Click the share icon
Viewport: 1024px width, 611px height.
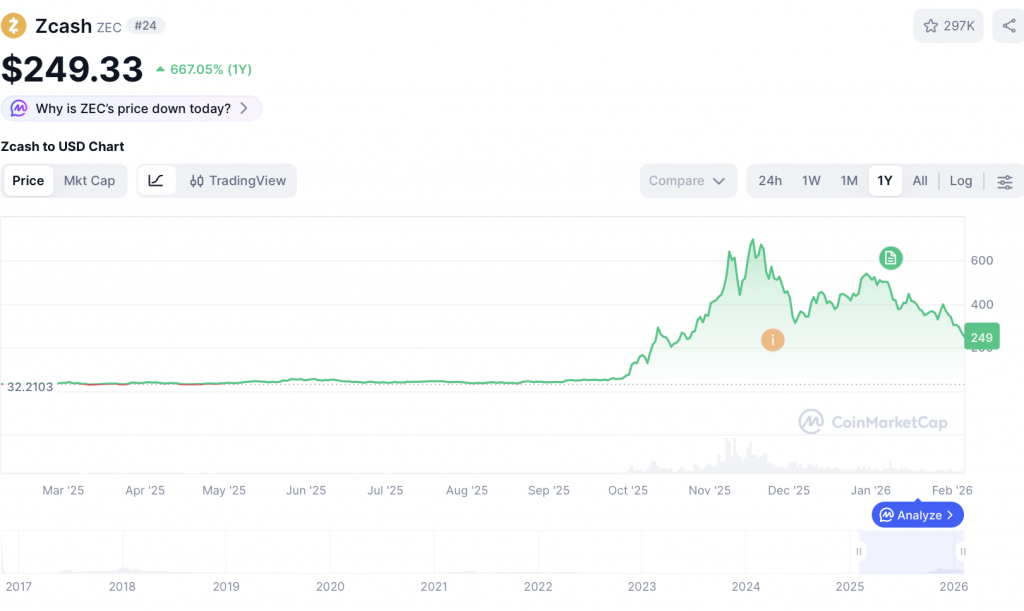[1008, 26]
